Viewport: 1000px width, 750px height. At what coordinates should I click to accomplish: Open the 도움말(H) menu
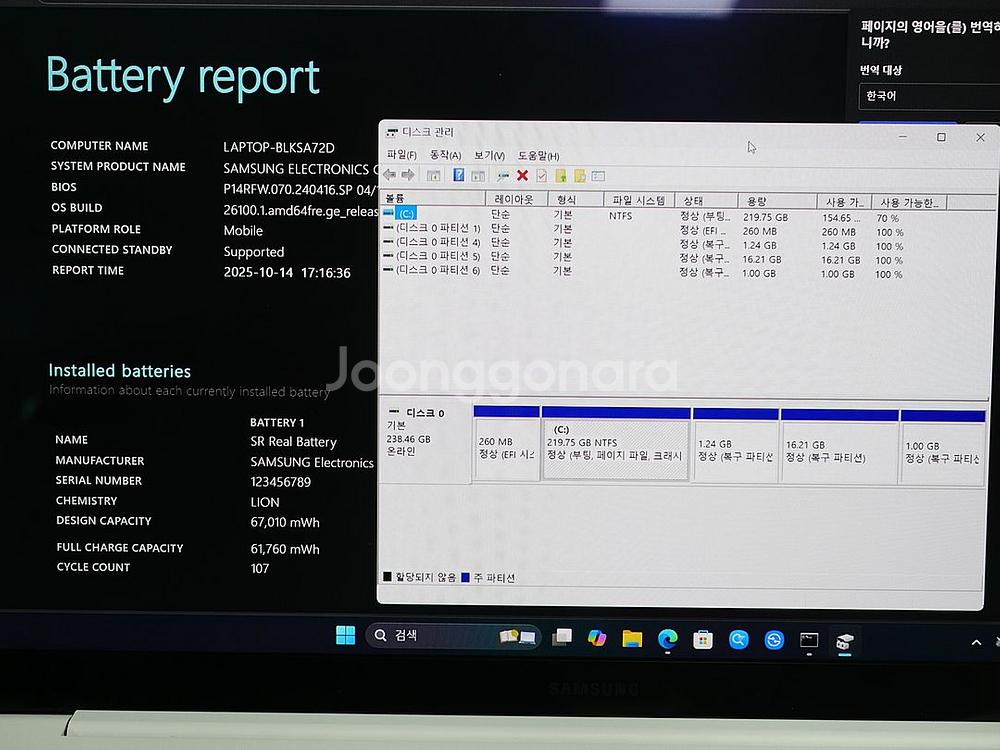pos(538,156)
